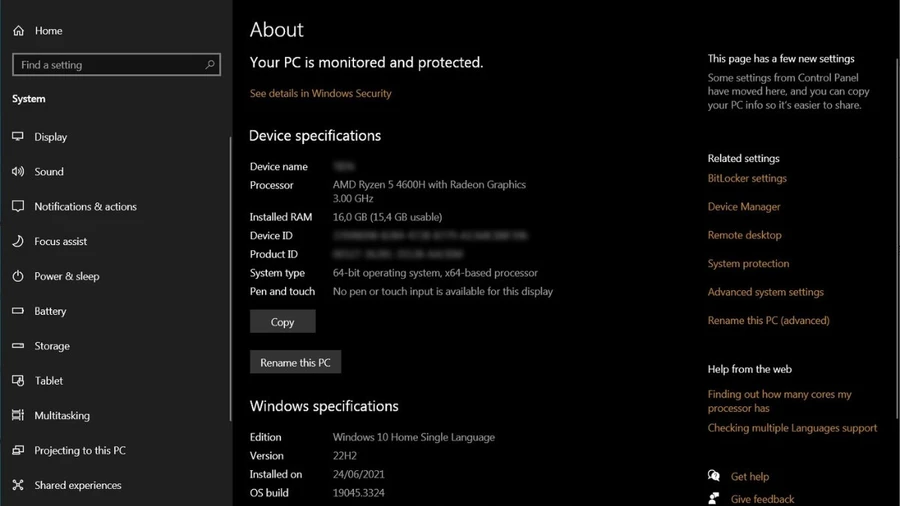Viewport: 900px width, 506px height.
Task: Click the Home icon in sidebar
Action: 18,31
